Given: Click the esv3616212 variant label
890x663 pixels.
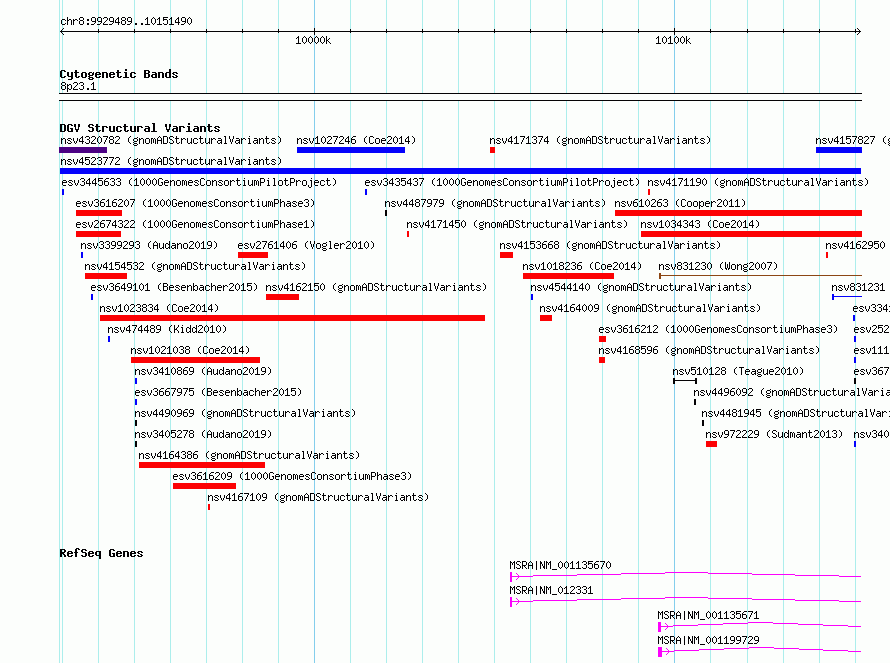Looking at the screenshot, I should [718, 329].
